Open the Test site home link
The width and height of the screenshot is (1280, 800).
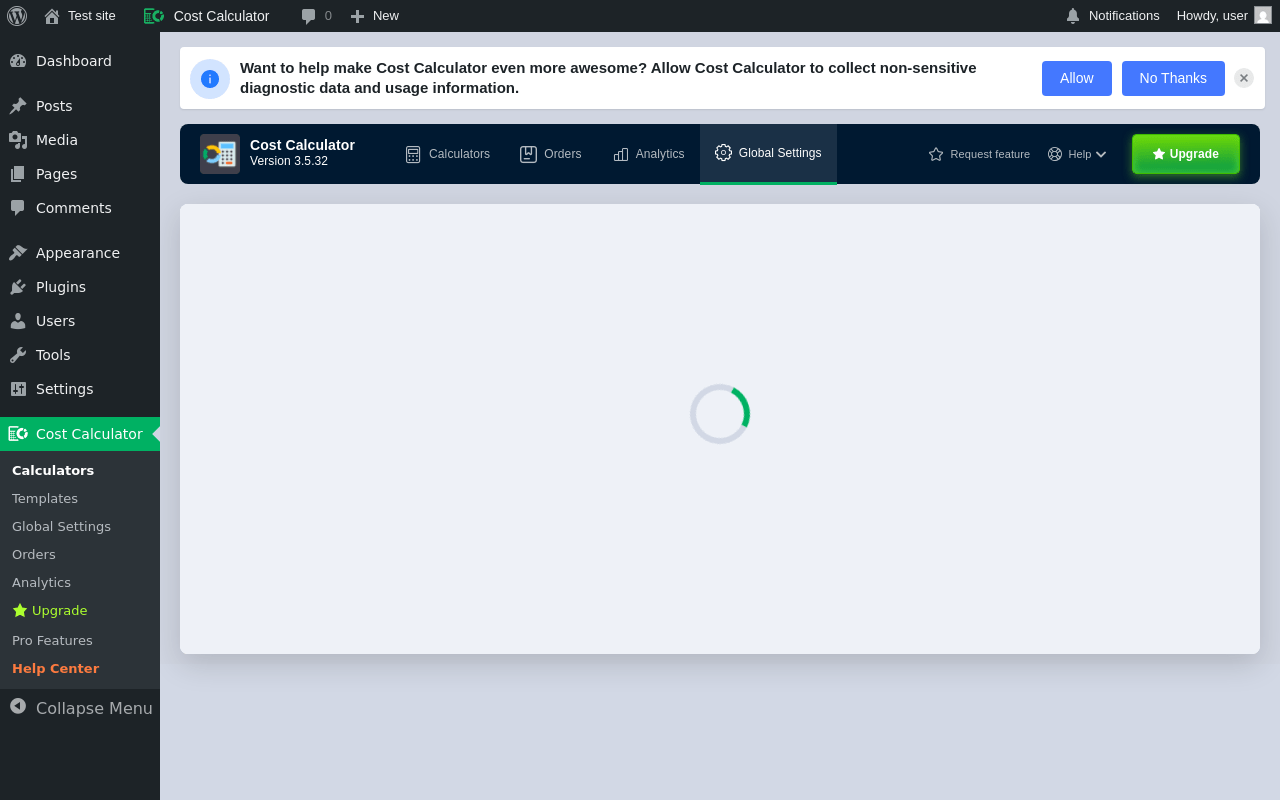(80, 16)
